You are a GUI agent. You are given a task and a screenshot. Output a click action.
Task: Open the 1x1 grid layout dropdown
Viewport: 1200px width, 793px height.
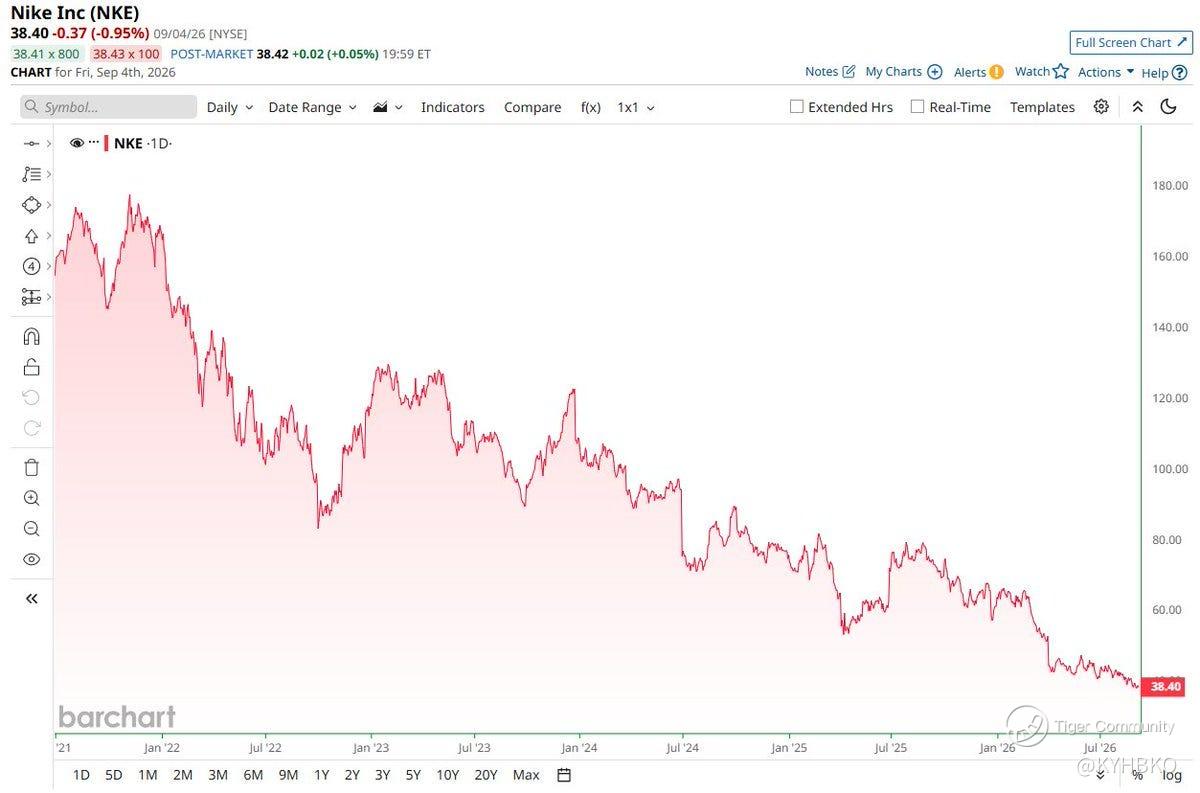click(x=636, y=107)
